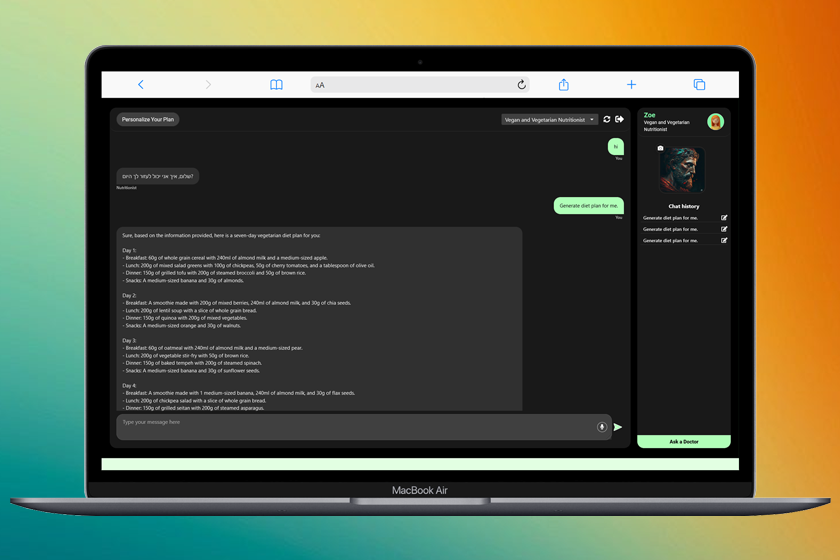Edit the third chat history entry
Screen dimensions: 840x560
point(724,241)
